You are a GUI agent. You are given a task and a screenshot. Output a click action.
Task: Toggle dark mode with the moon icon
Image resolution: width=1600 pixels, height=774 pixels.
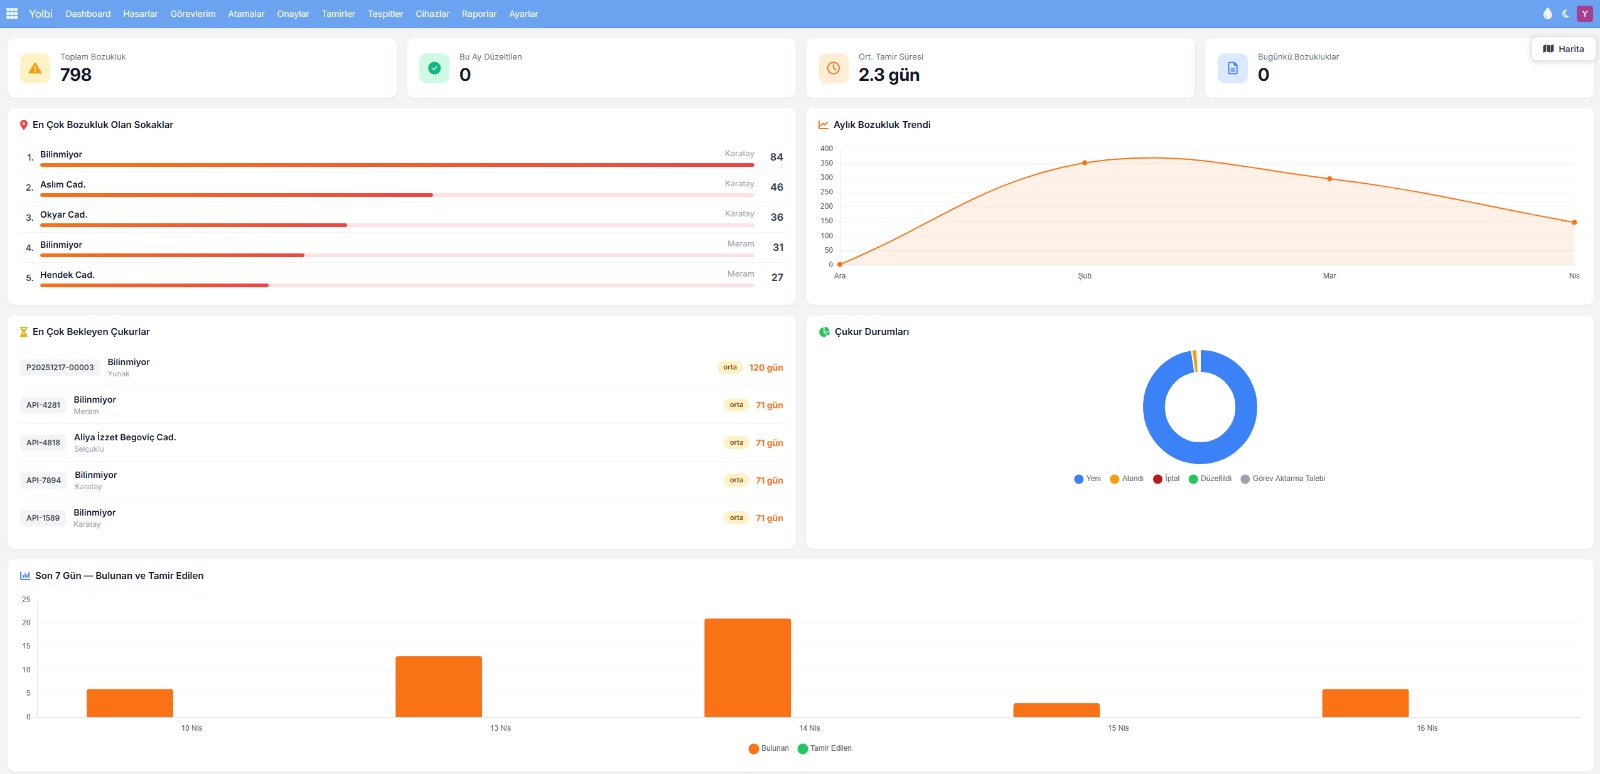[1566, 14]
